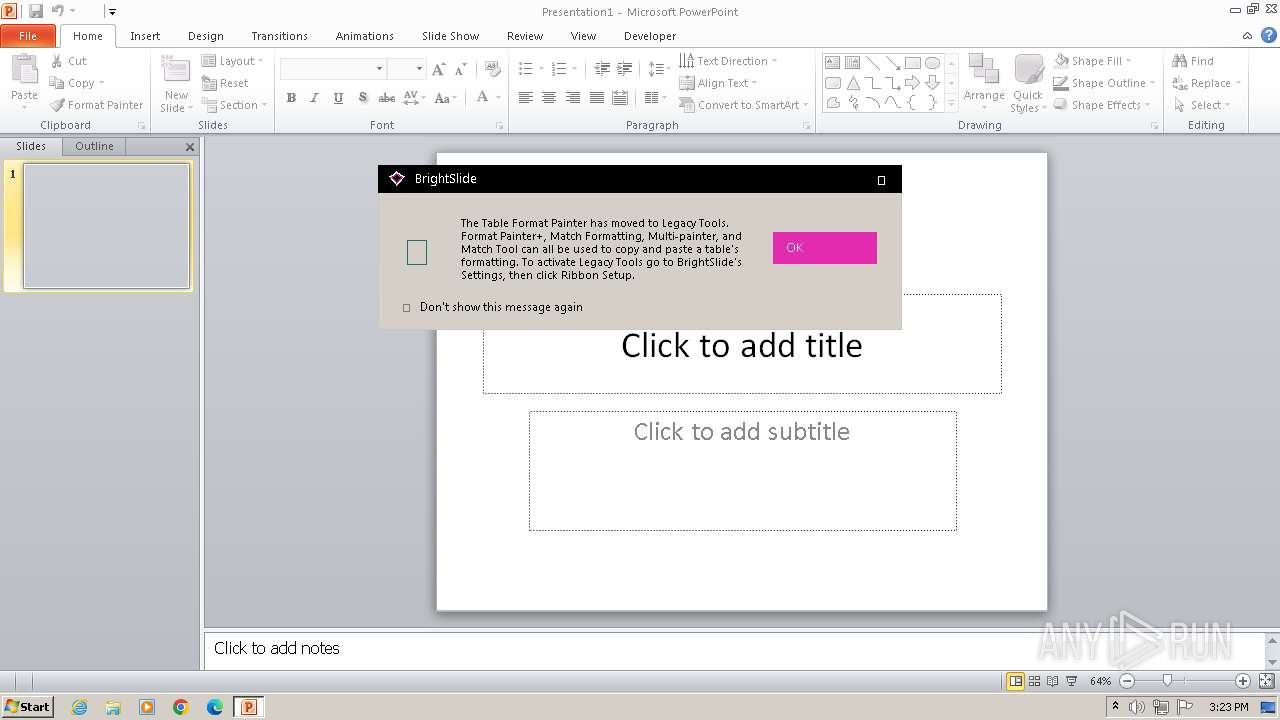Screen dimensions: 1280x720
Task: Start Slide Show from the status bar icon
Action: pos(1072,681)
